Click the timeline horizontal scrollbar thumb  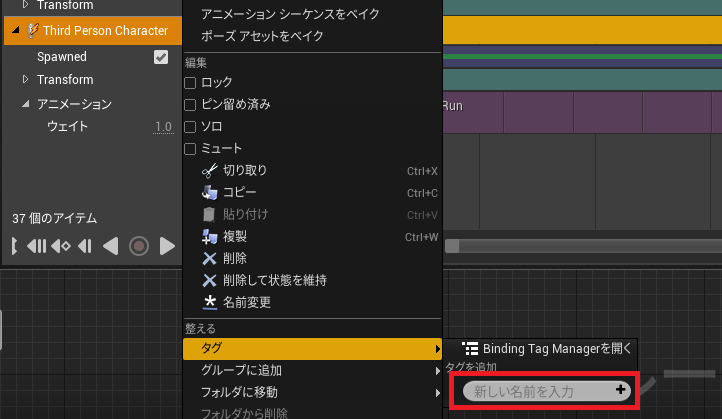(452, 246)
